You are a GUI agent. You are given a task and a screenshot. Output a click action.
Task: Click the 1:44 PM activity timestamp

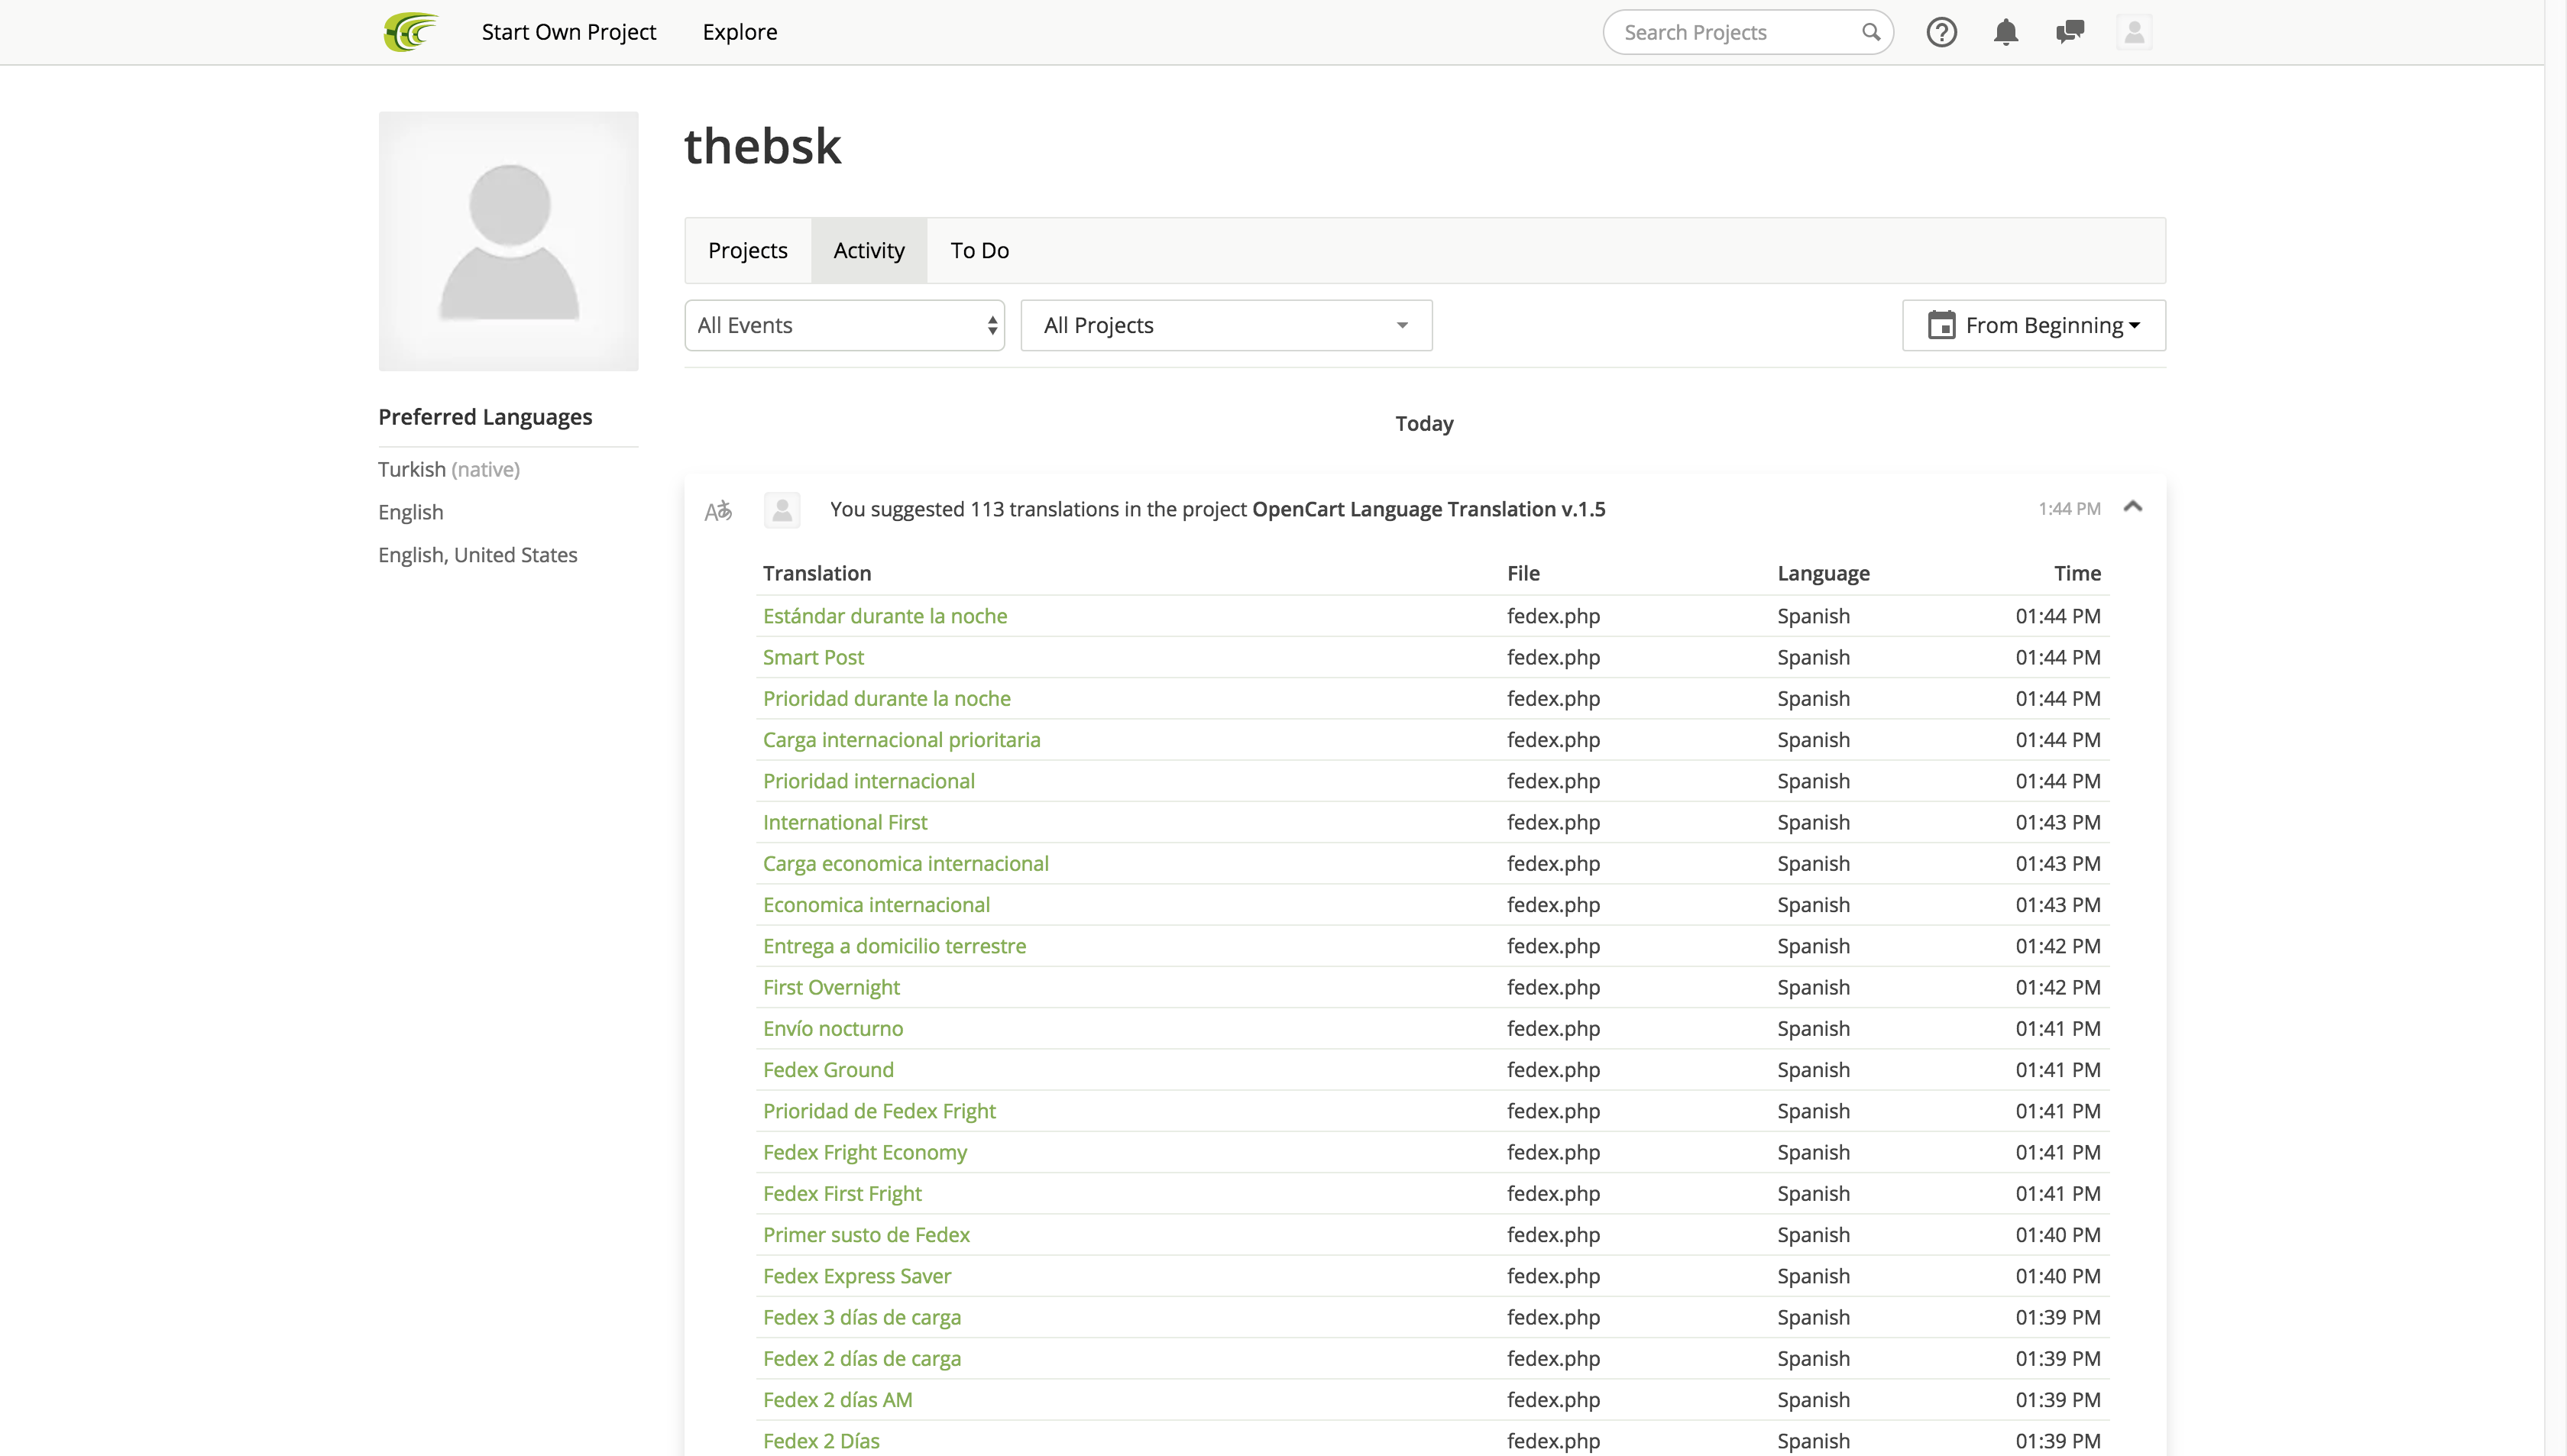tap(2068, 509)
